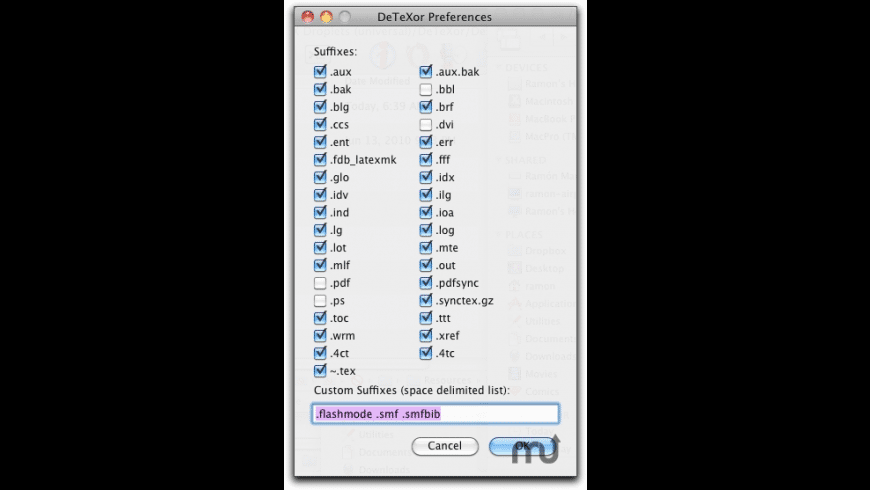Toggle the .xref checkbox
This screenshot has width=870, height=490.
pyautogui.click(x=426, y=336)
